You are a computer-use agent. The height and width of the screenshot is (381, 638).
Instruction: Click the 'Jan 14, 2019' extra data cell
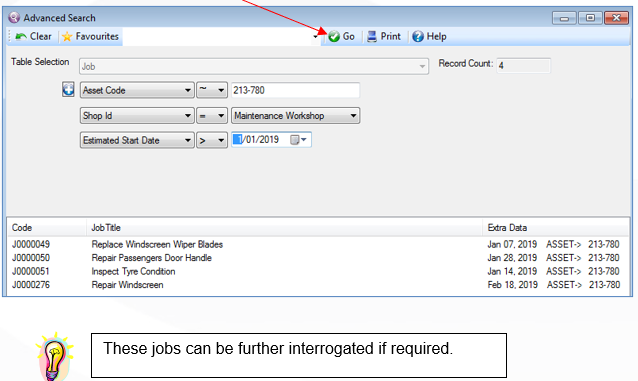pos(512,271)
